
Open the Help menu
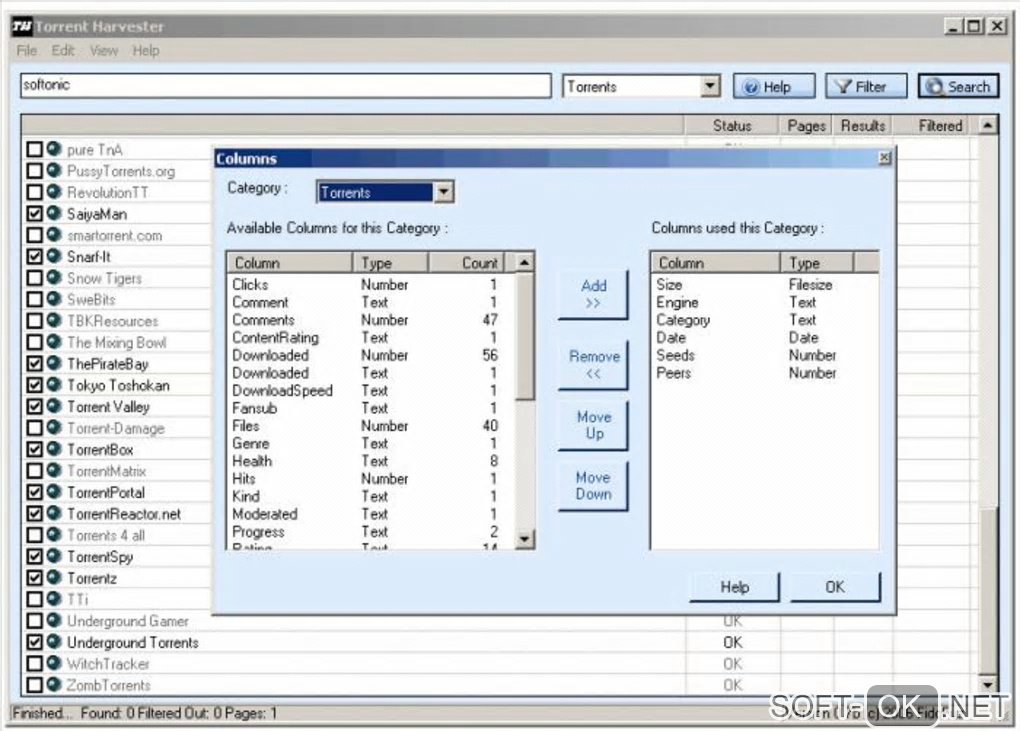146,50
